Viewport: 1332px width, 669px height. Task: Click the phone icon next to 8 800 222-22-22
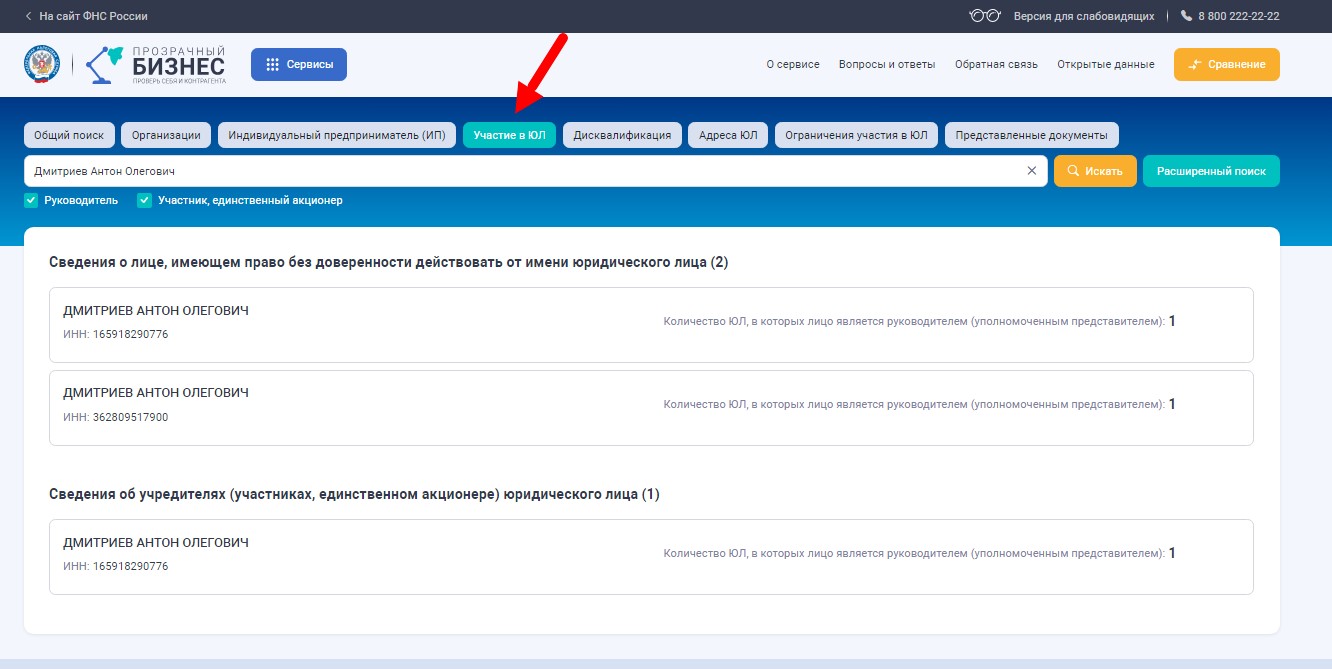tap(1186, 15)
